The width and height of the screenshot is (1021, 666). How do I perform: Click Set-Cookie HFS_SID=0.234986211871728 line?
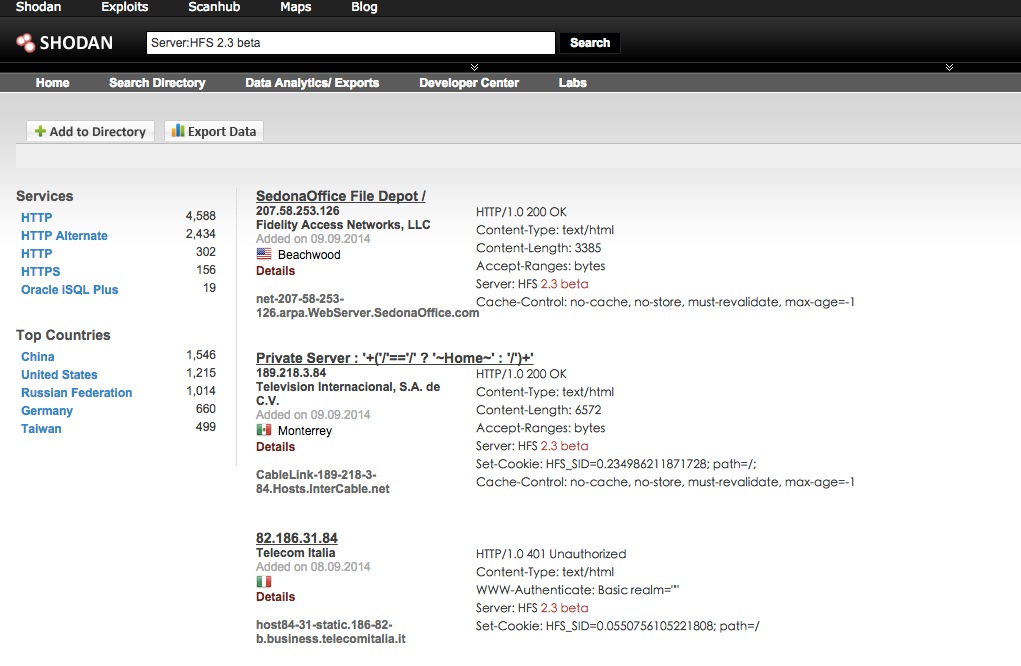[616, 464]
